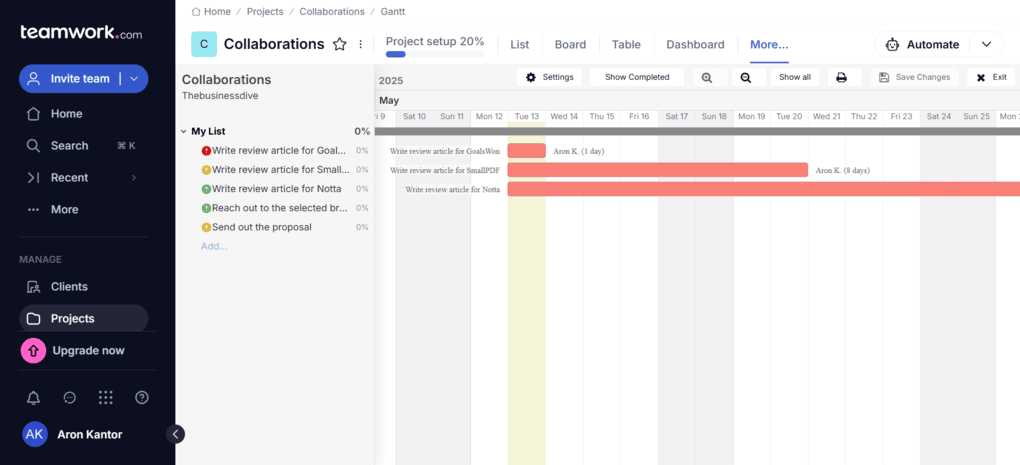Click Show Completed button

637,77
